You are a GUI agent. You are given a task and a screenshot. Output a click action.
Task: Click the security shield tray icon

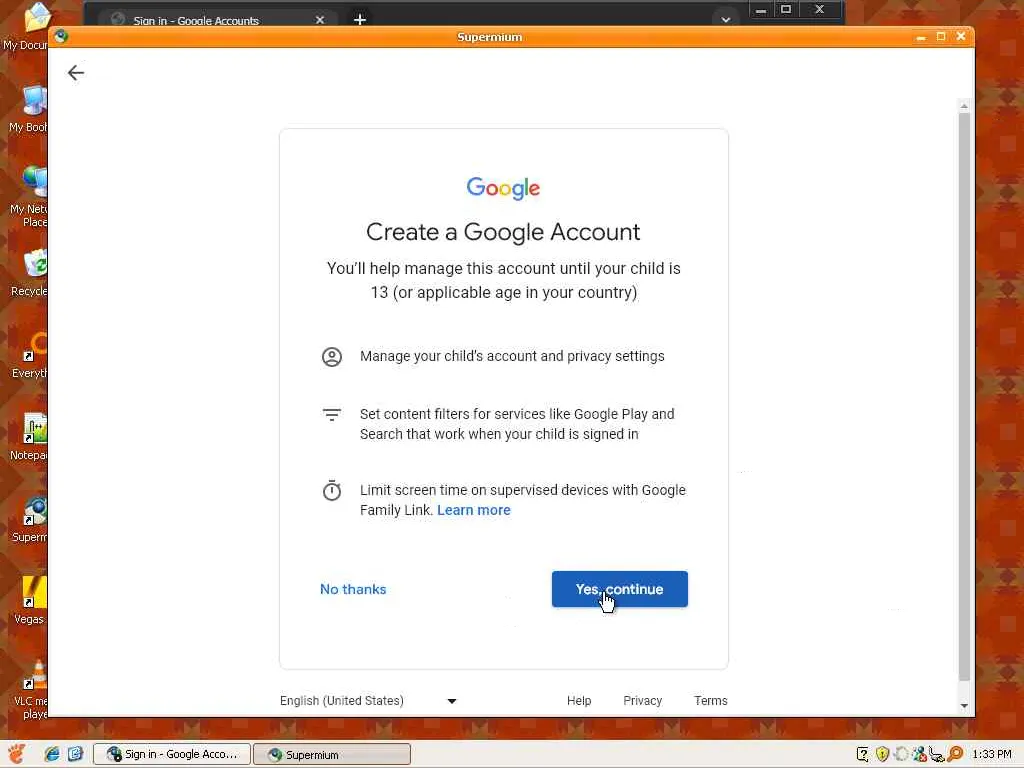coord(882,754)
